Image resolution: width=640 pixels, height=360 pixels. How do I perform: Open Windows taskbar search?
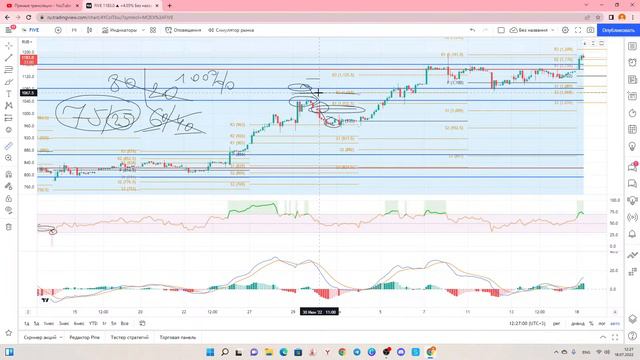click(225, 352)
